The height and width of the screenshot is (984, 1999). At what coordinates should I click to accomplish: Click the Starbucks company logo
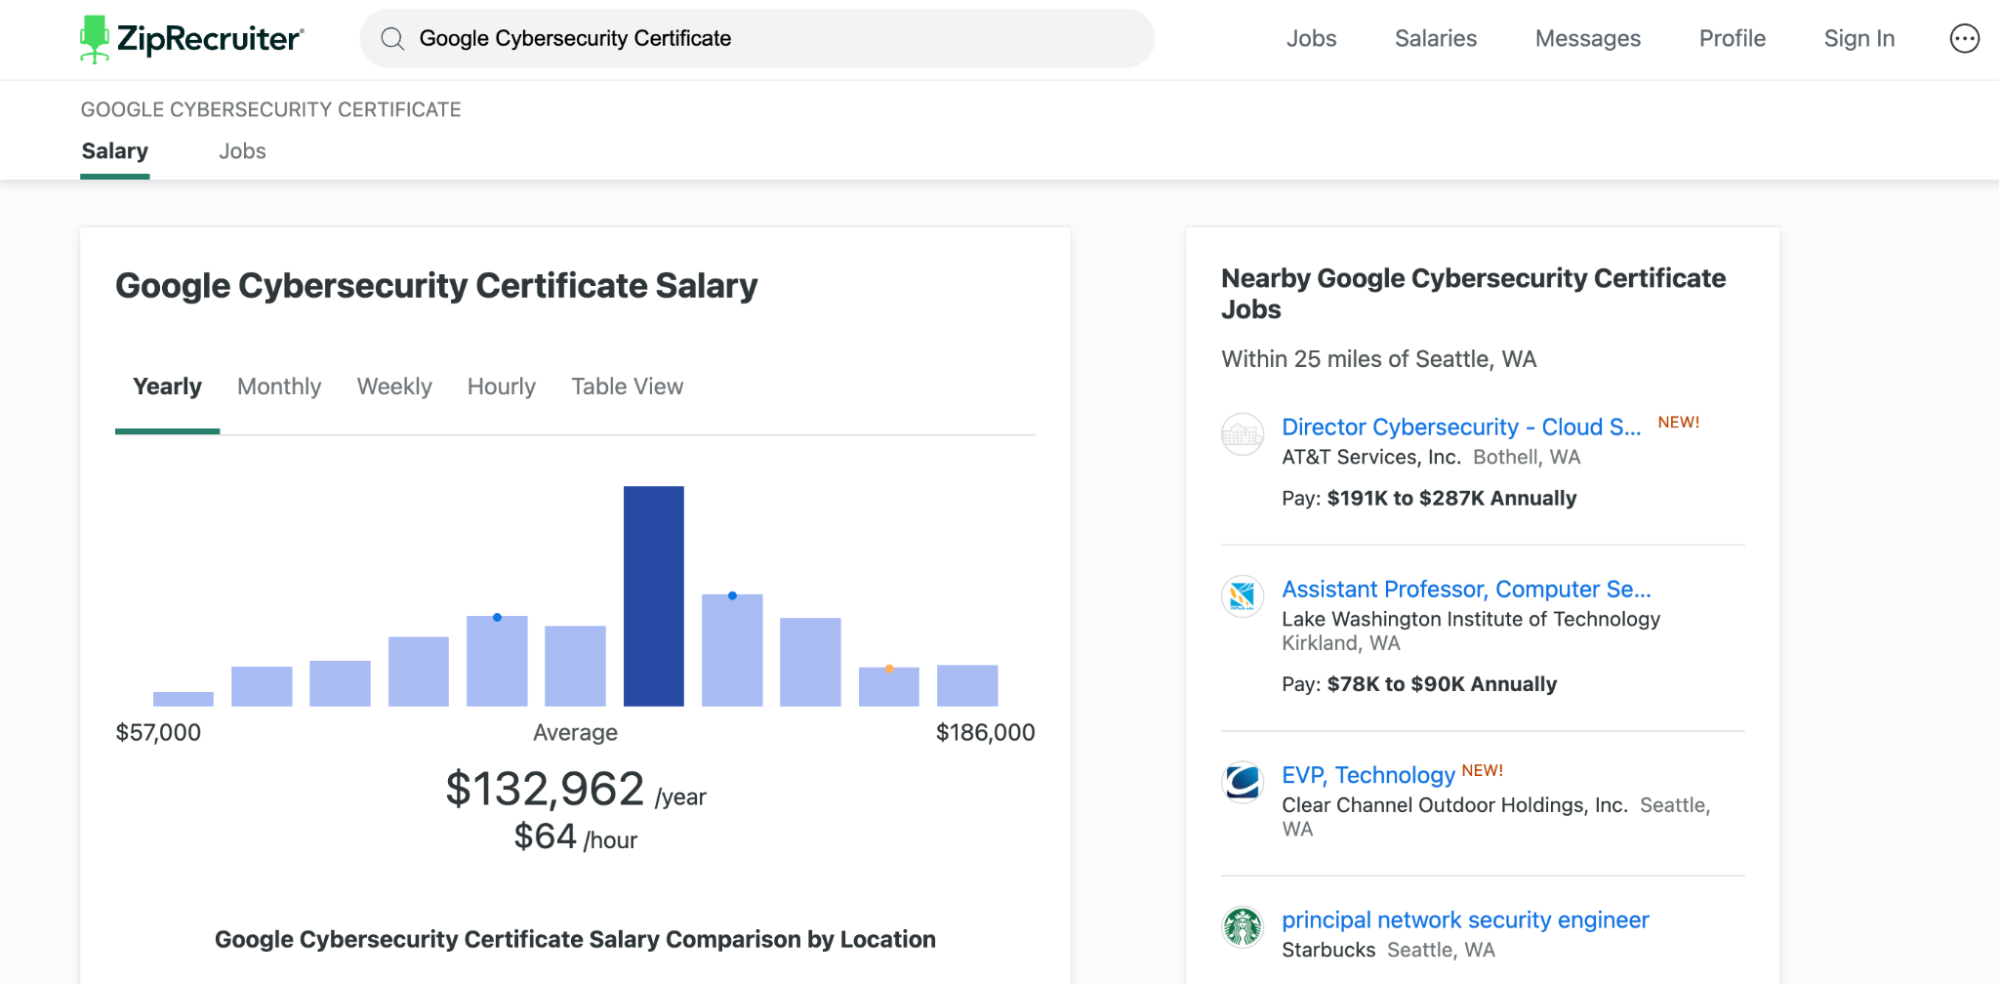pos(1242,927)
